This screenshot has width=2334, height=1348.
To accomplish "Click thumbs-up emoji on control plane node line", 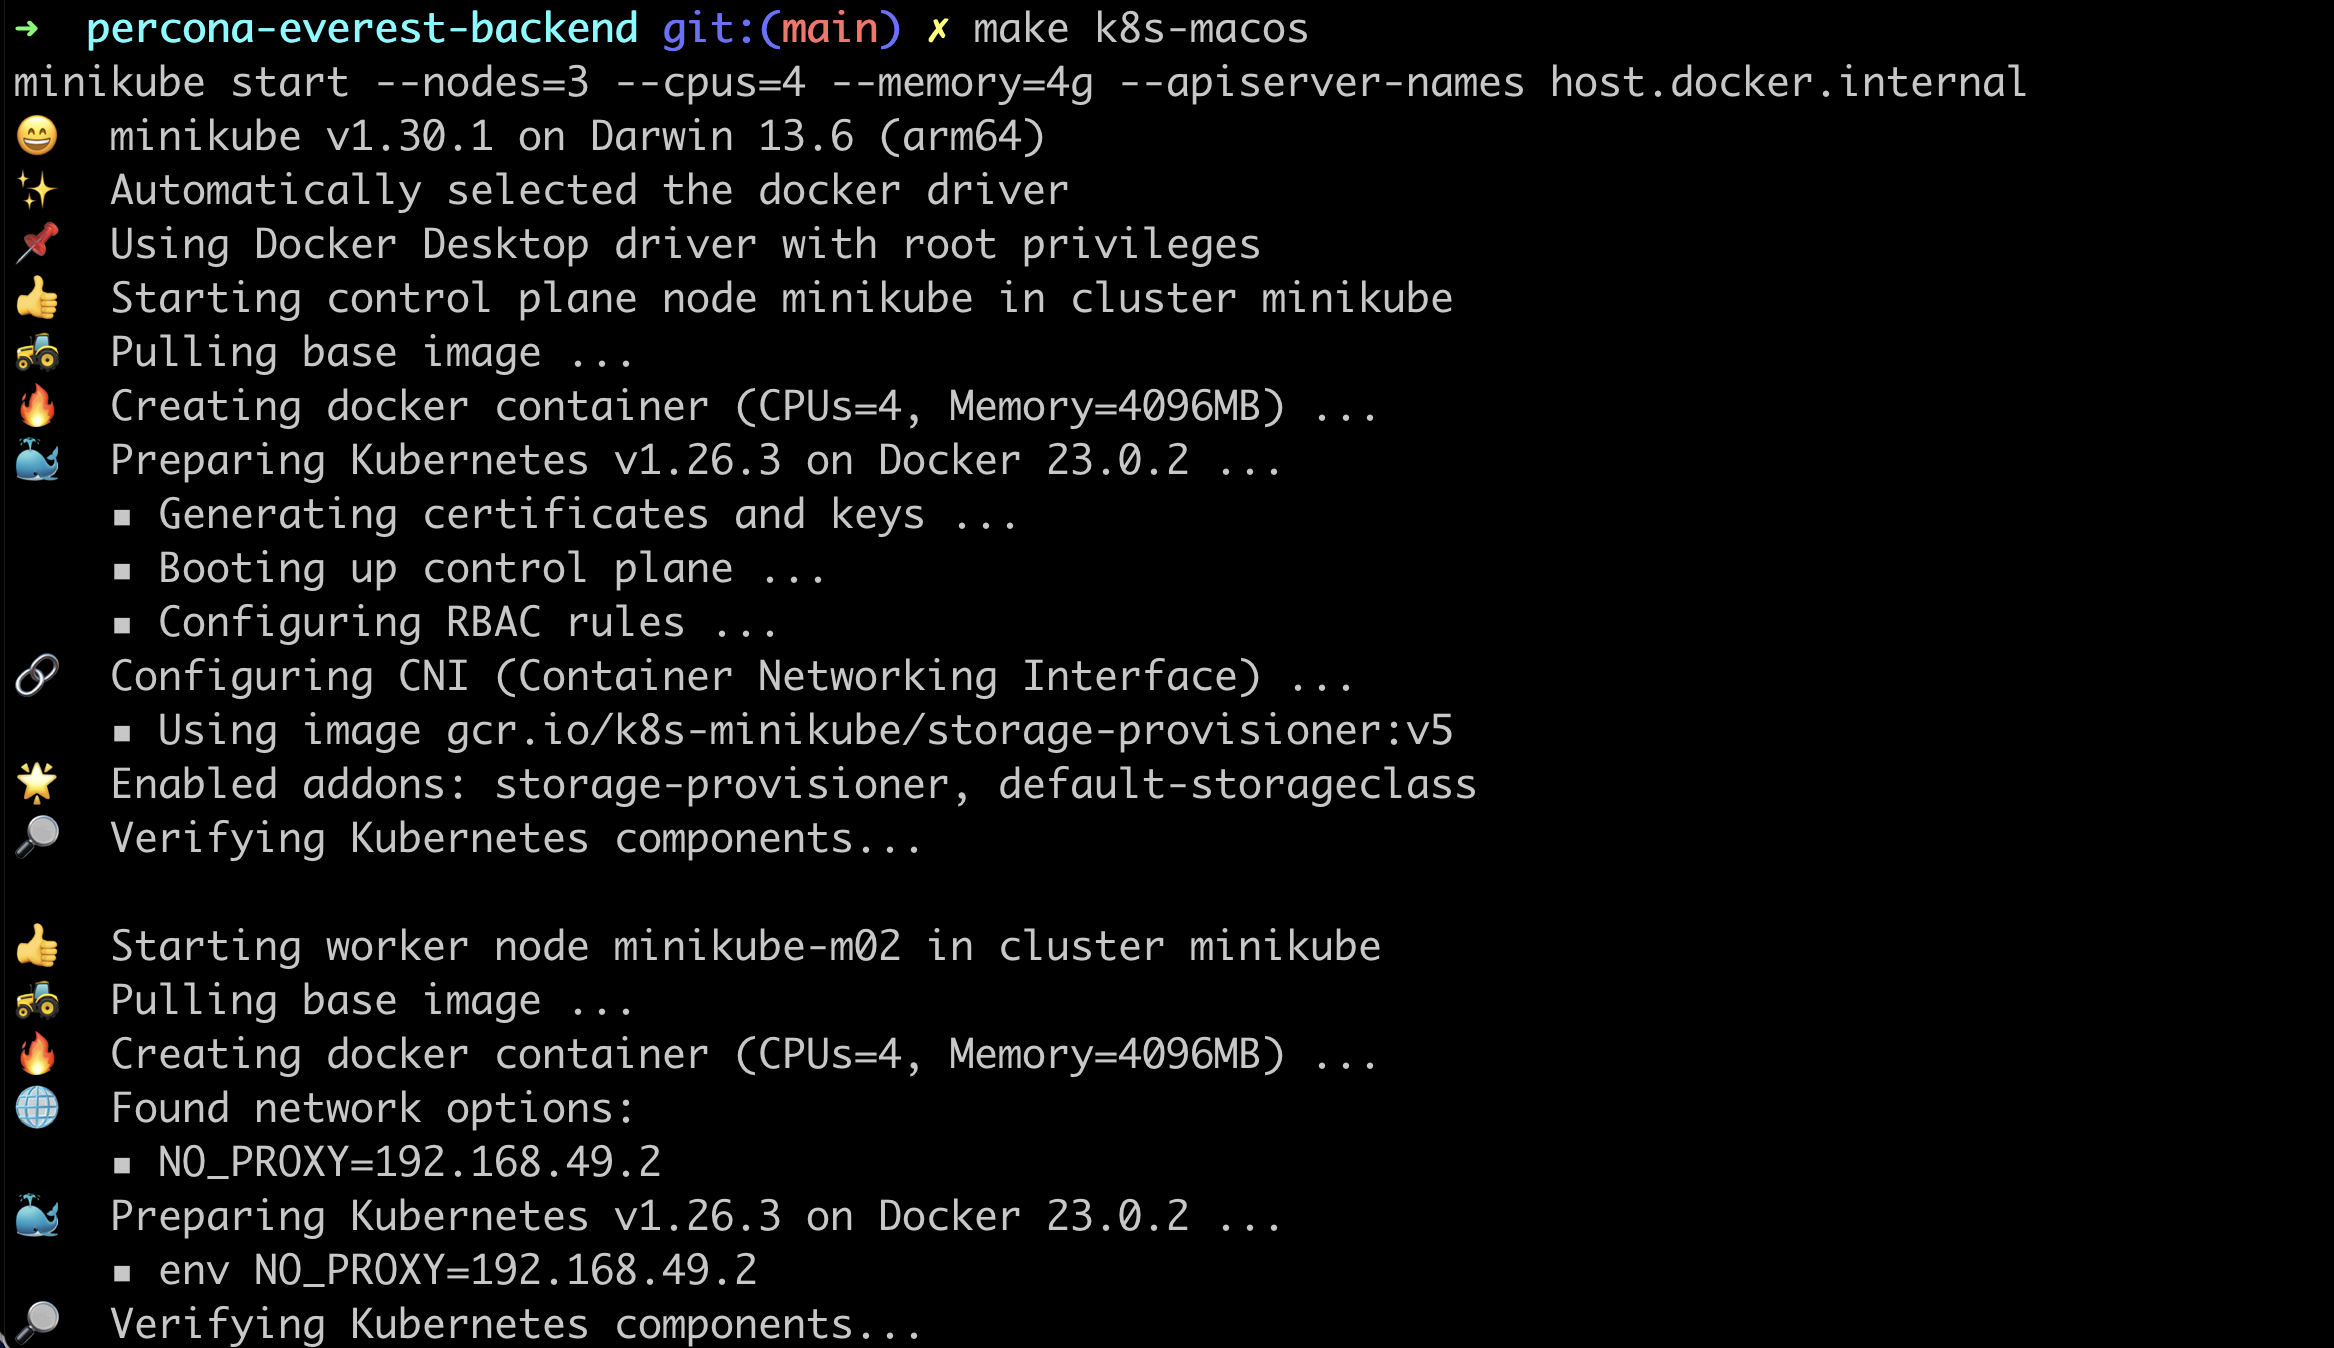I will click(x=37, y=298).
